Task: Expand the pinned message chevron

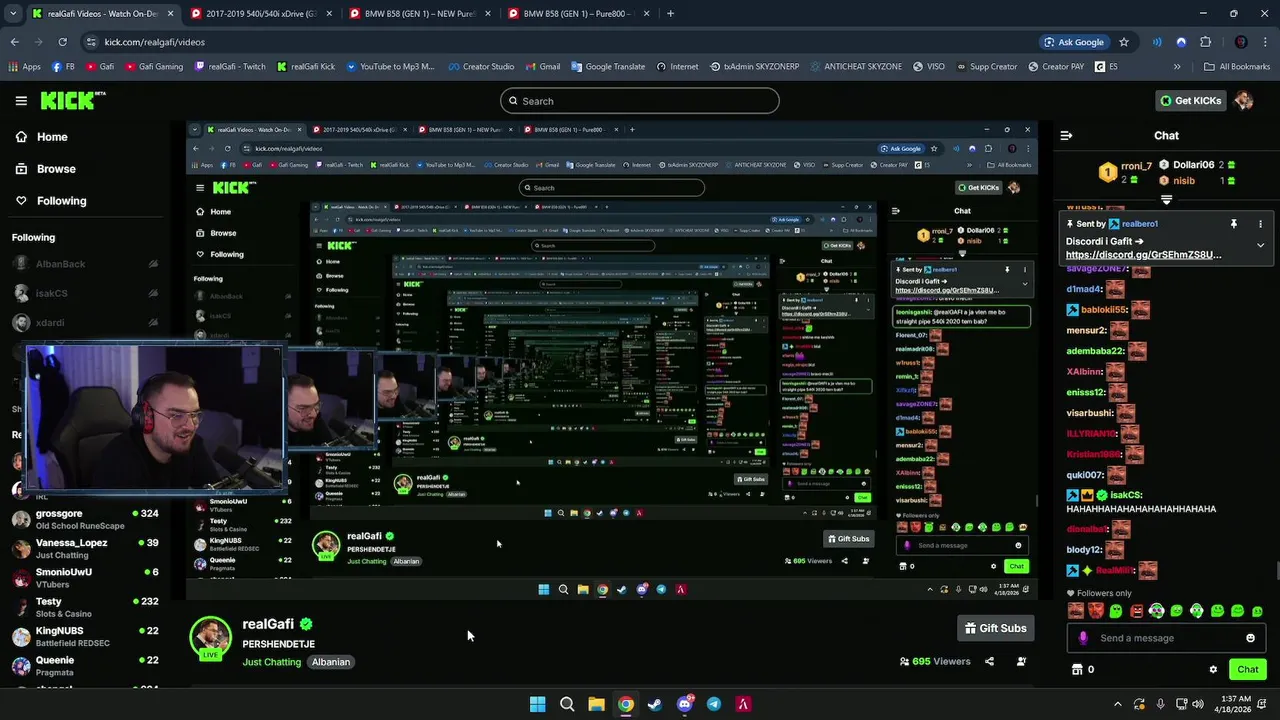Action: tap(1260, 245)
